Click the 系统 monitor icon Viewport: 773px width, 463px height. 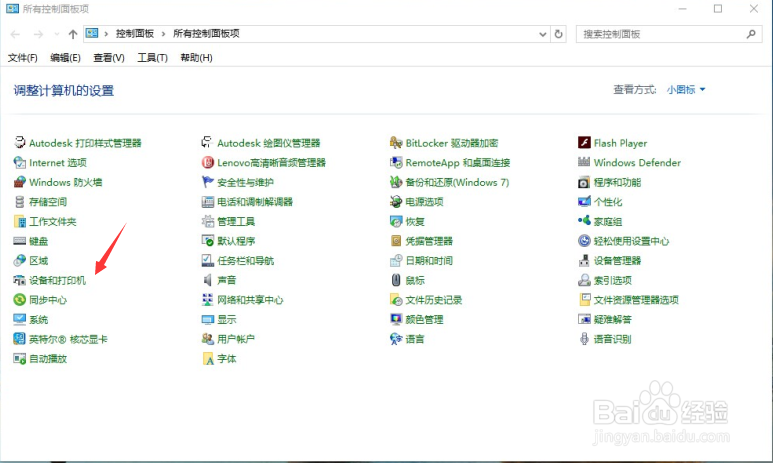(20, 320)
